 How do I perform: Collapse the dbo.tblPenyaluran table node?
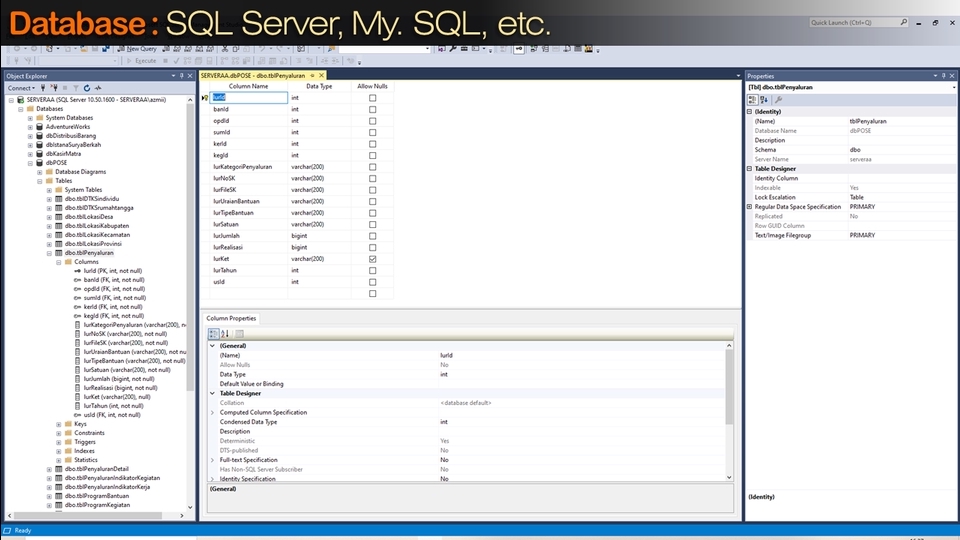pyautogui.click(x=49, y=253)
